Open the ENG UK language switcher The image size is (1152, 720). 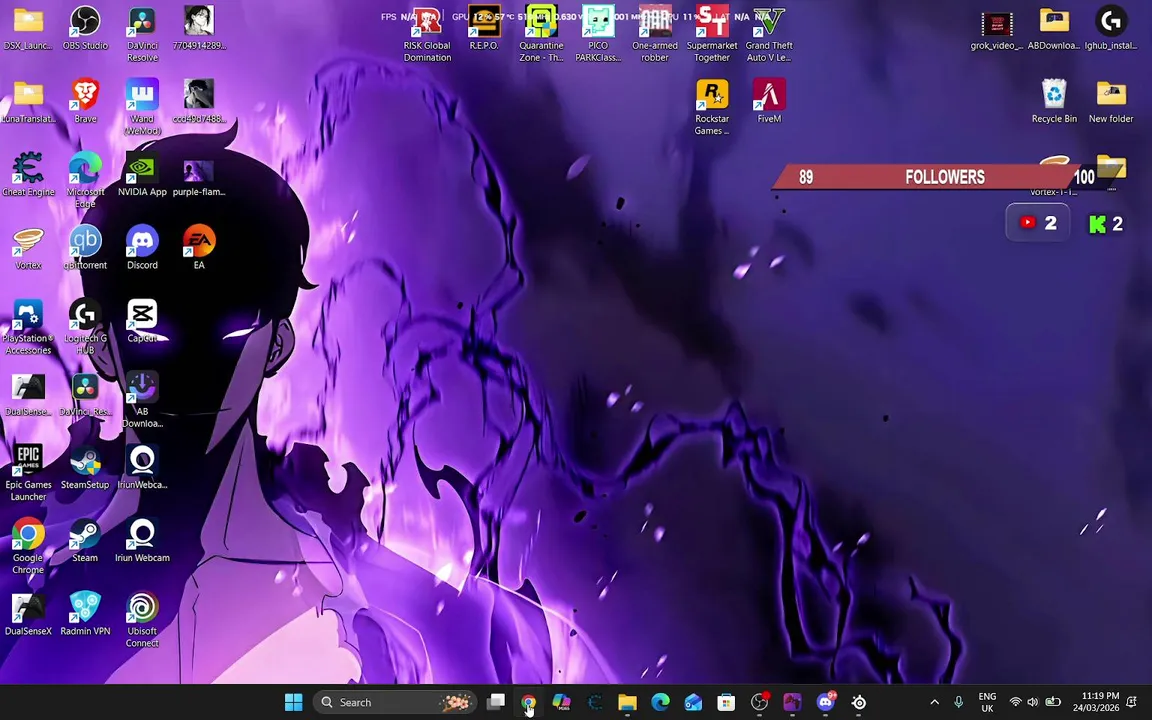pyautogui.click(x=987, y=702)
